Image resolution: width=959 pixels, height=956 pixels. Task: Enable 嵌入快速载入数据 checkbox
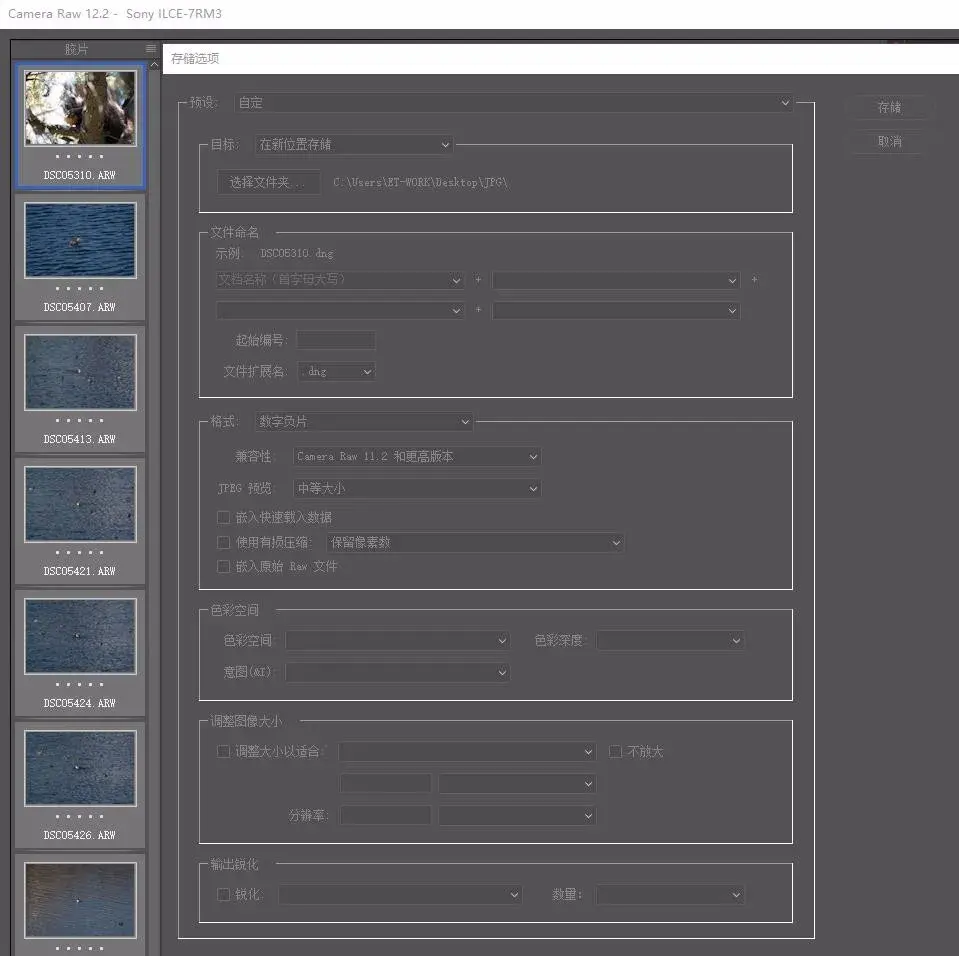pyautogui.click(x=224, y=518)
